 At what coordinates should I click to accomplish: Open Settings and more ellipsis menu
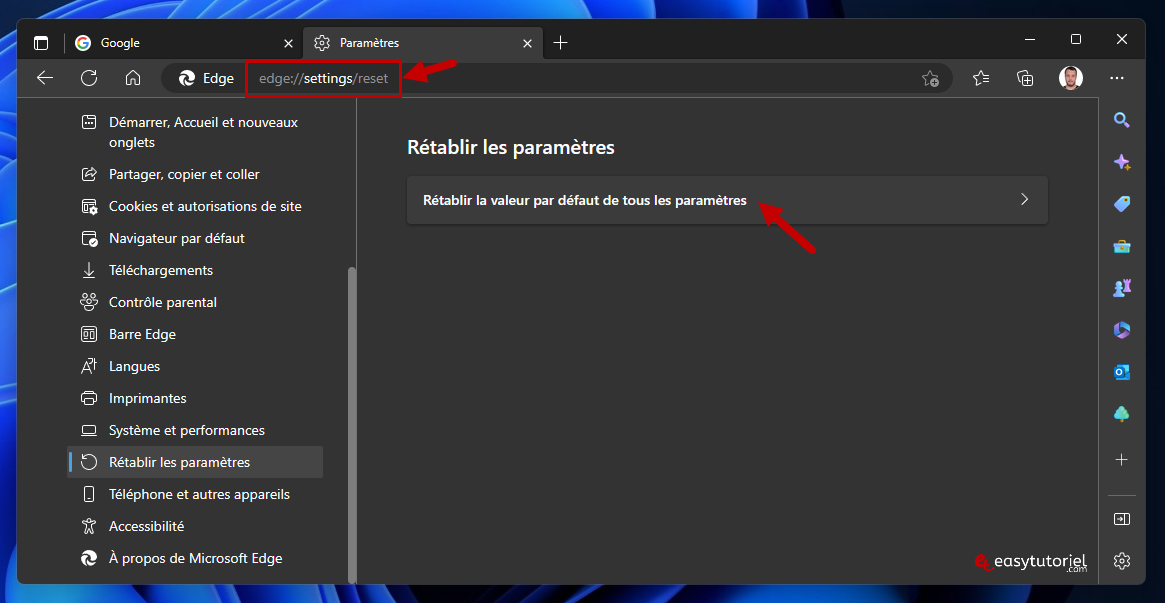click(x=1117, y=78)
